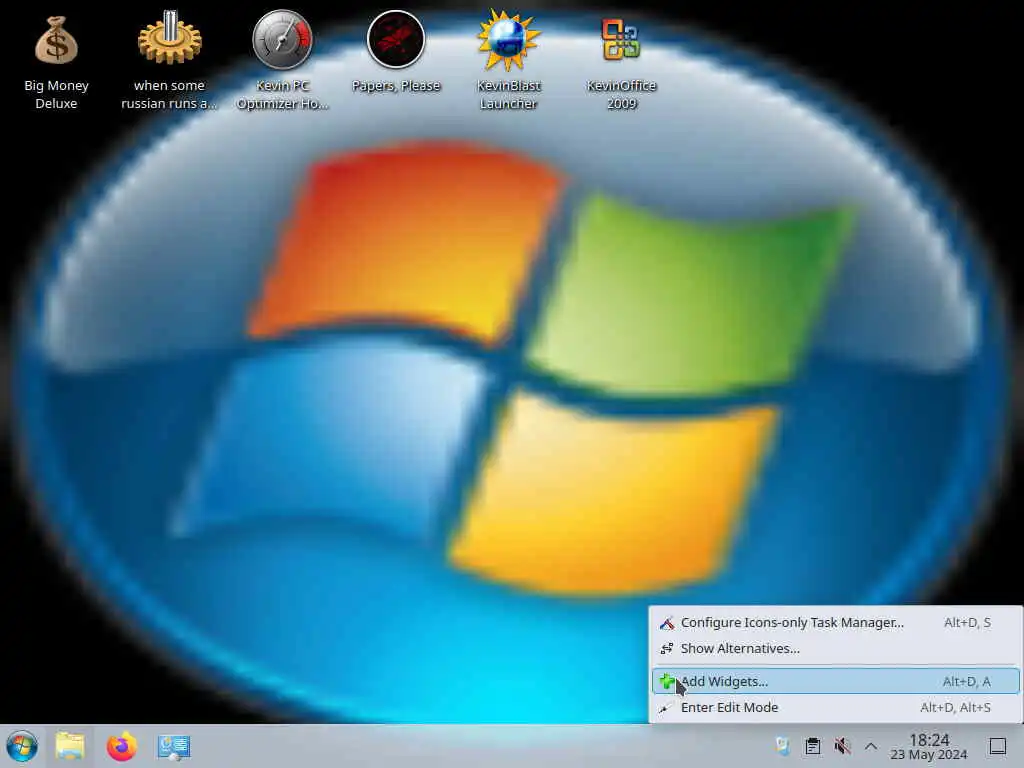
Task: Expand hidden system tray icons arrow
Action: 871,746
